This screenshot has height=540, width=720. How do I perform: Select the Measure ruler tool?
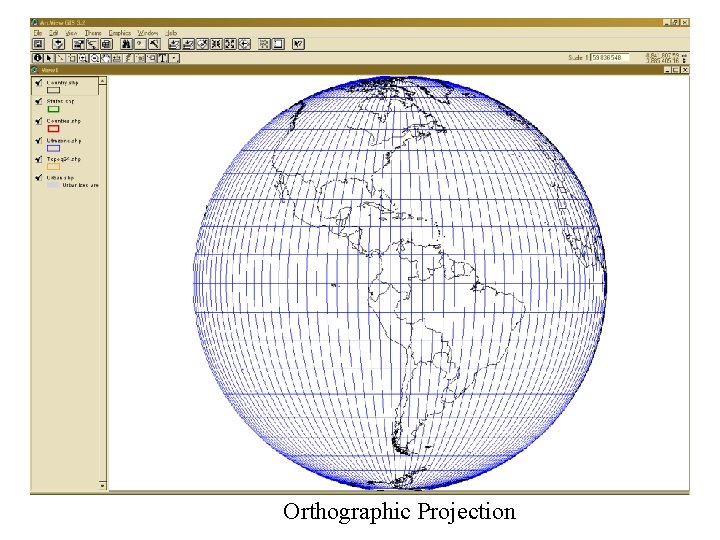(x=117, y=58)
